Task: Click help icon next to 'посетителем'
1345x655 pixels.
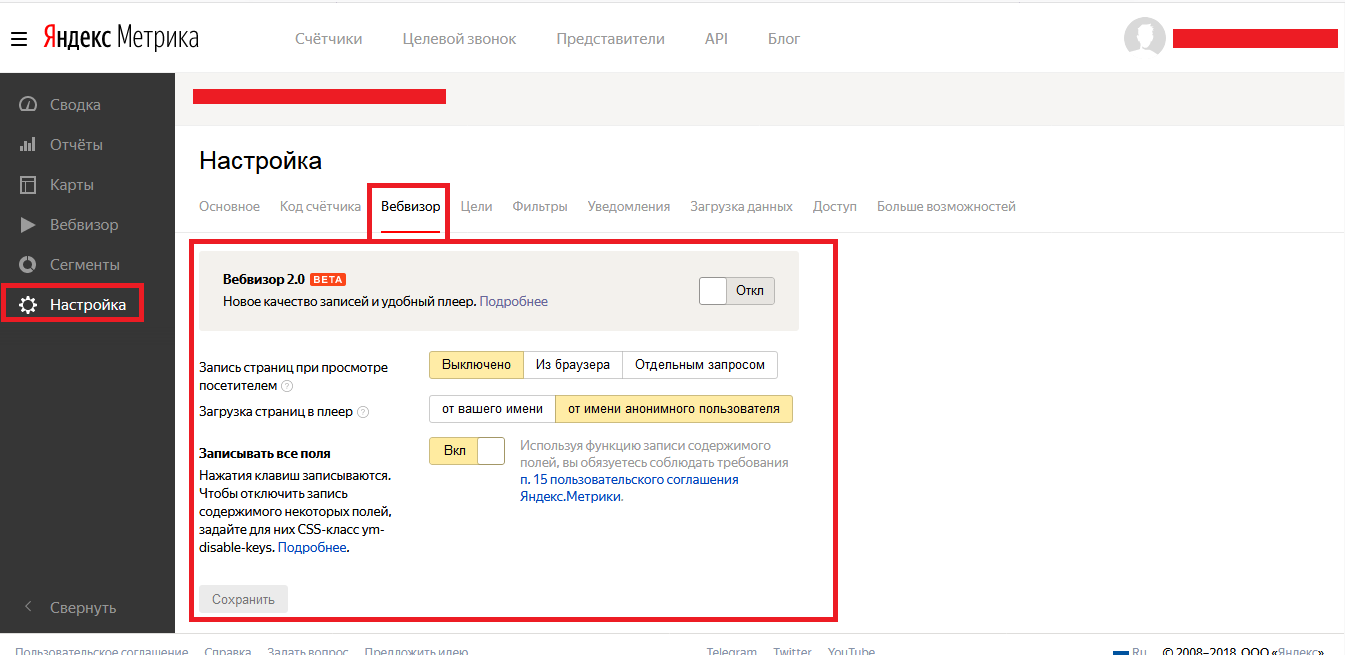Action: click(287, 386)
